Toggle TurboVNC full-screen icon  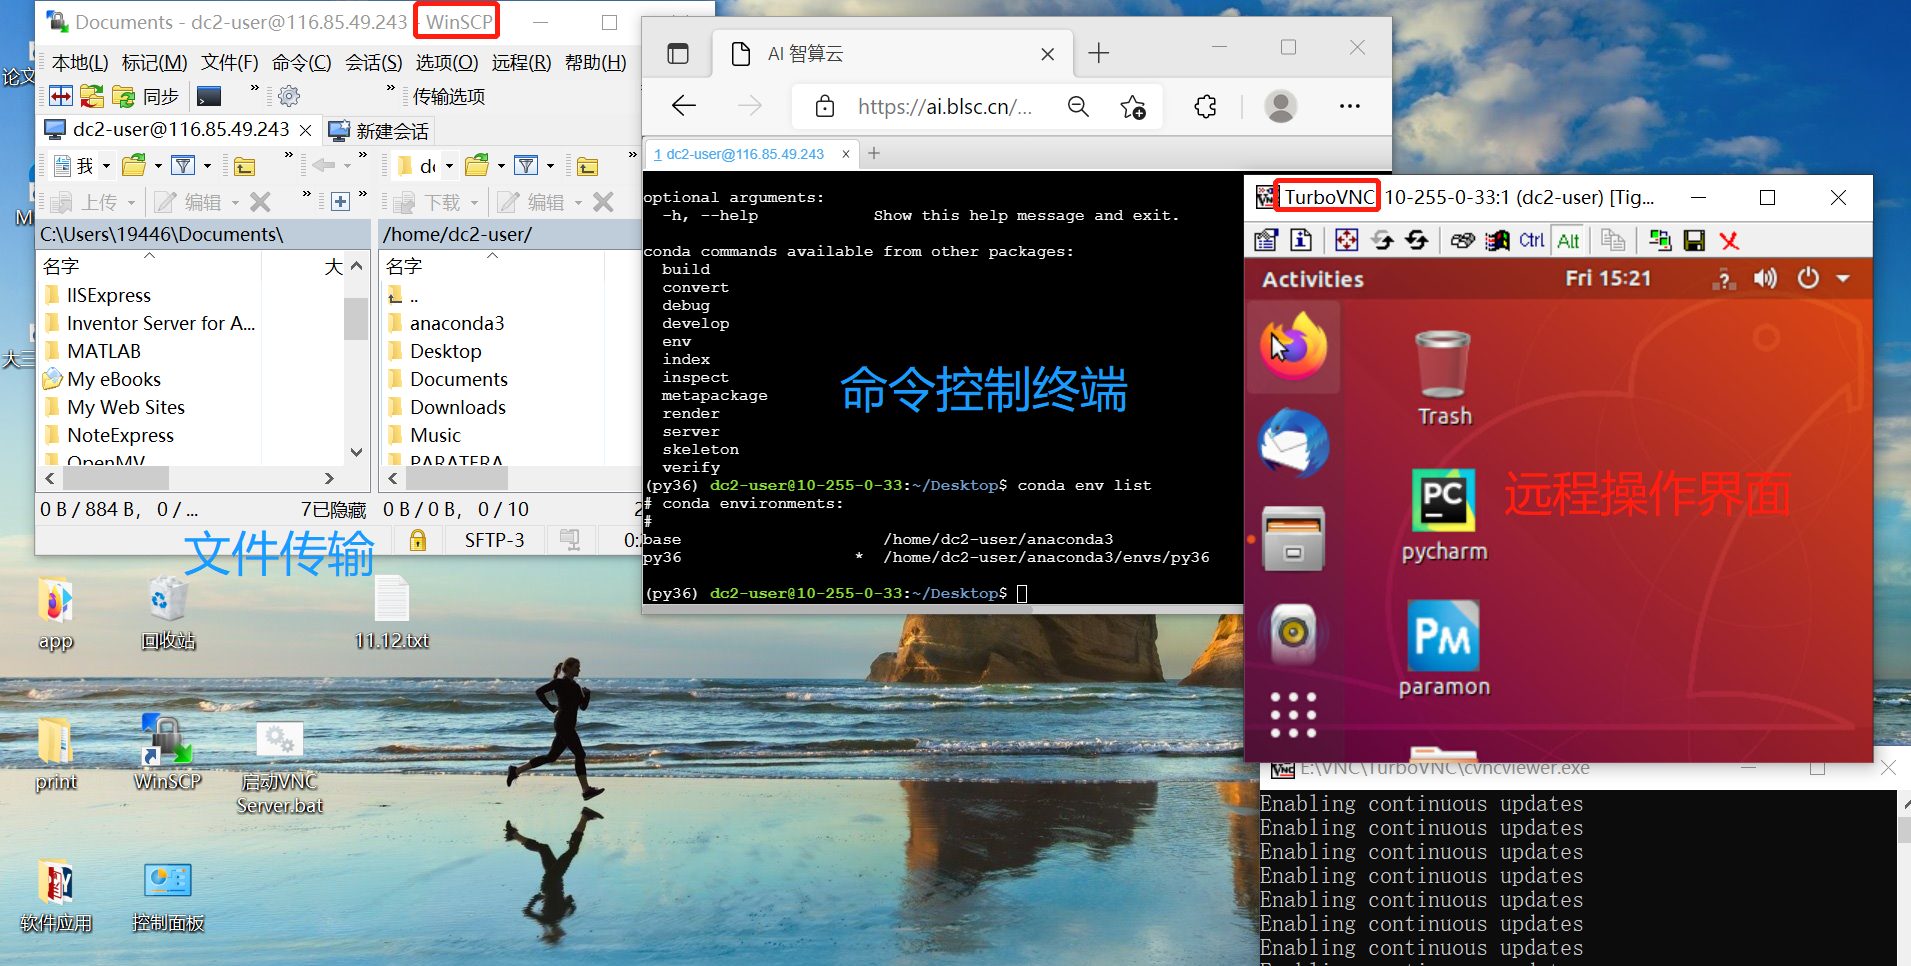pos(1347,240)
